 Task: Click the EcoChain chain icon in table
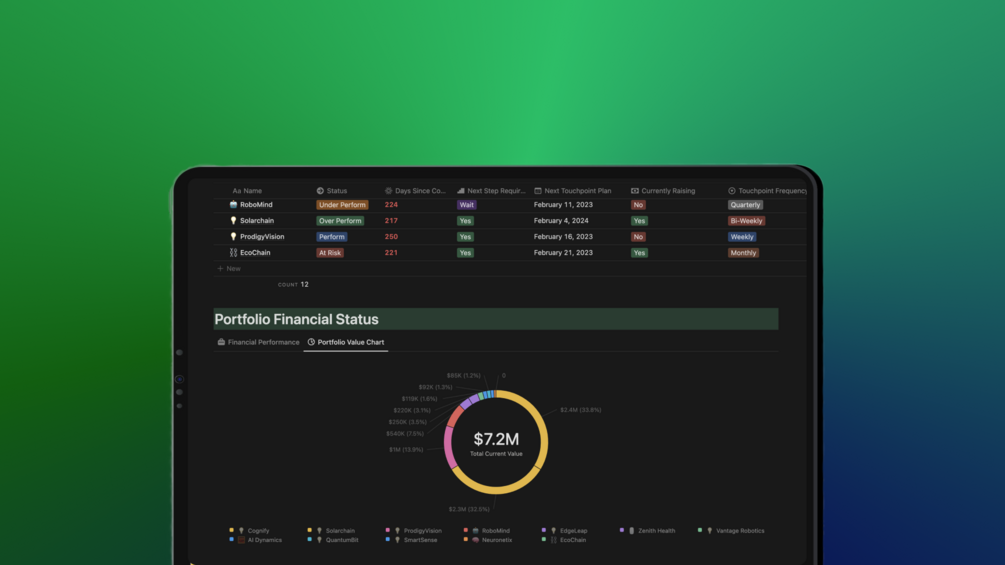click(233, 252)
